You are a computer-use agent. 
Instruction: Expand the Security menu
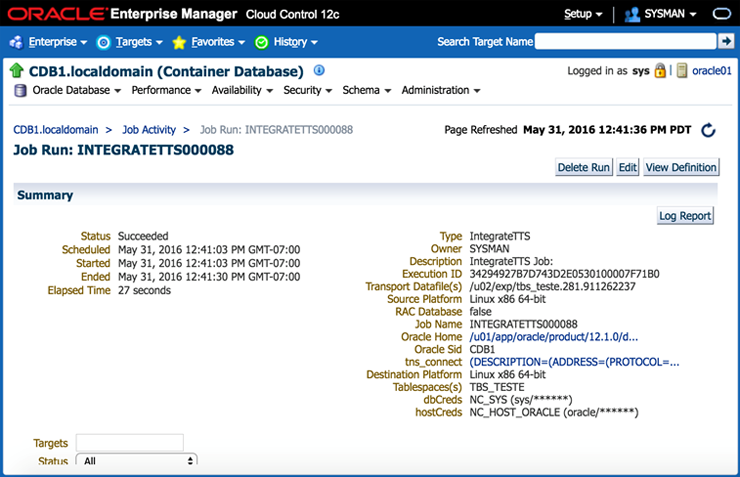(307, 90)
